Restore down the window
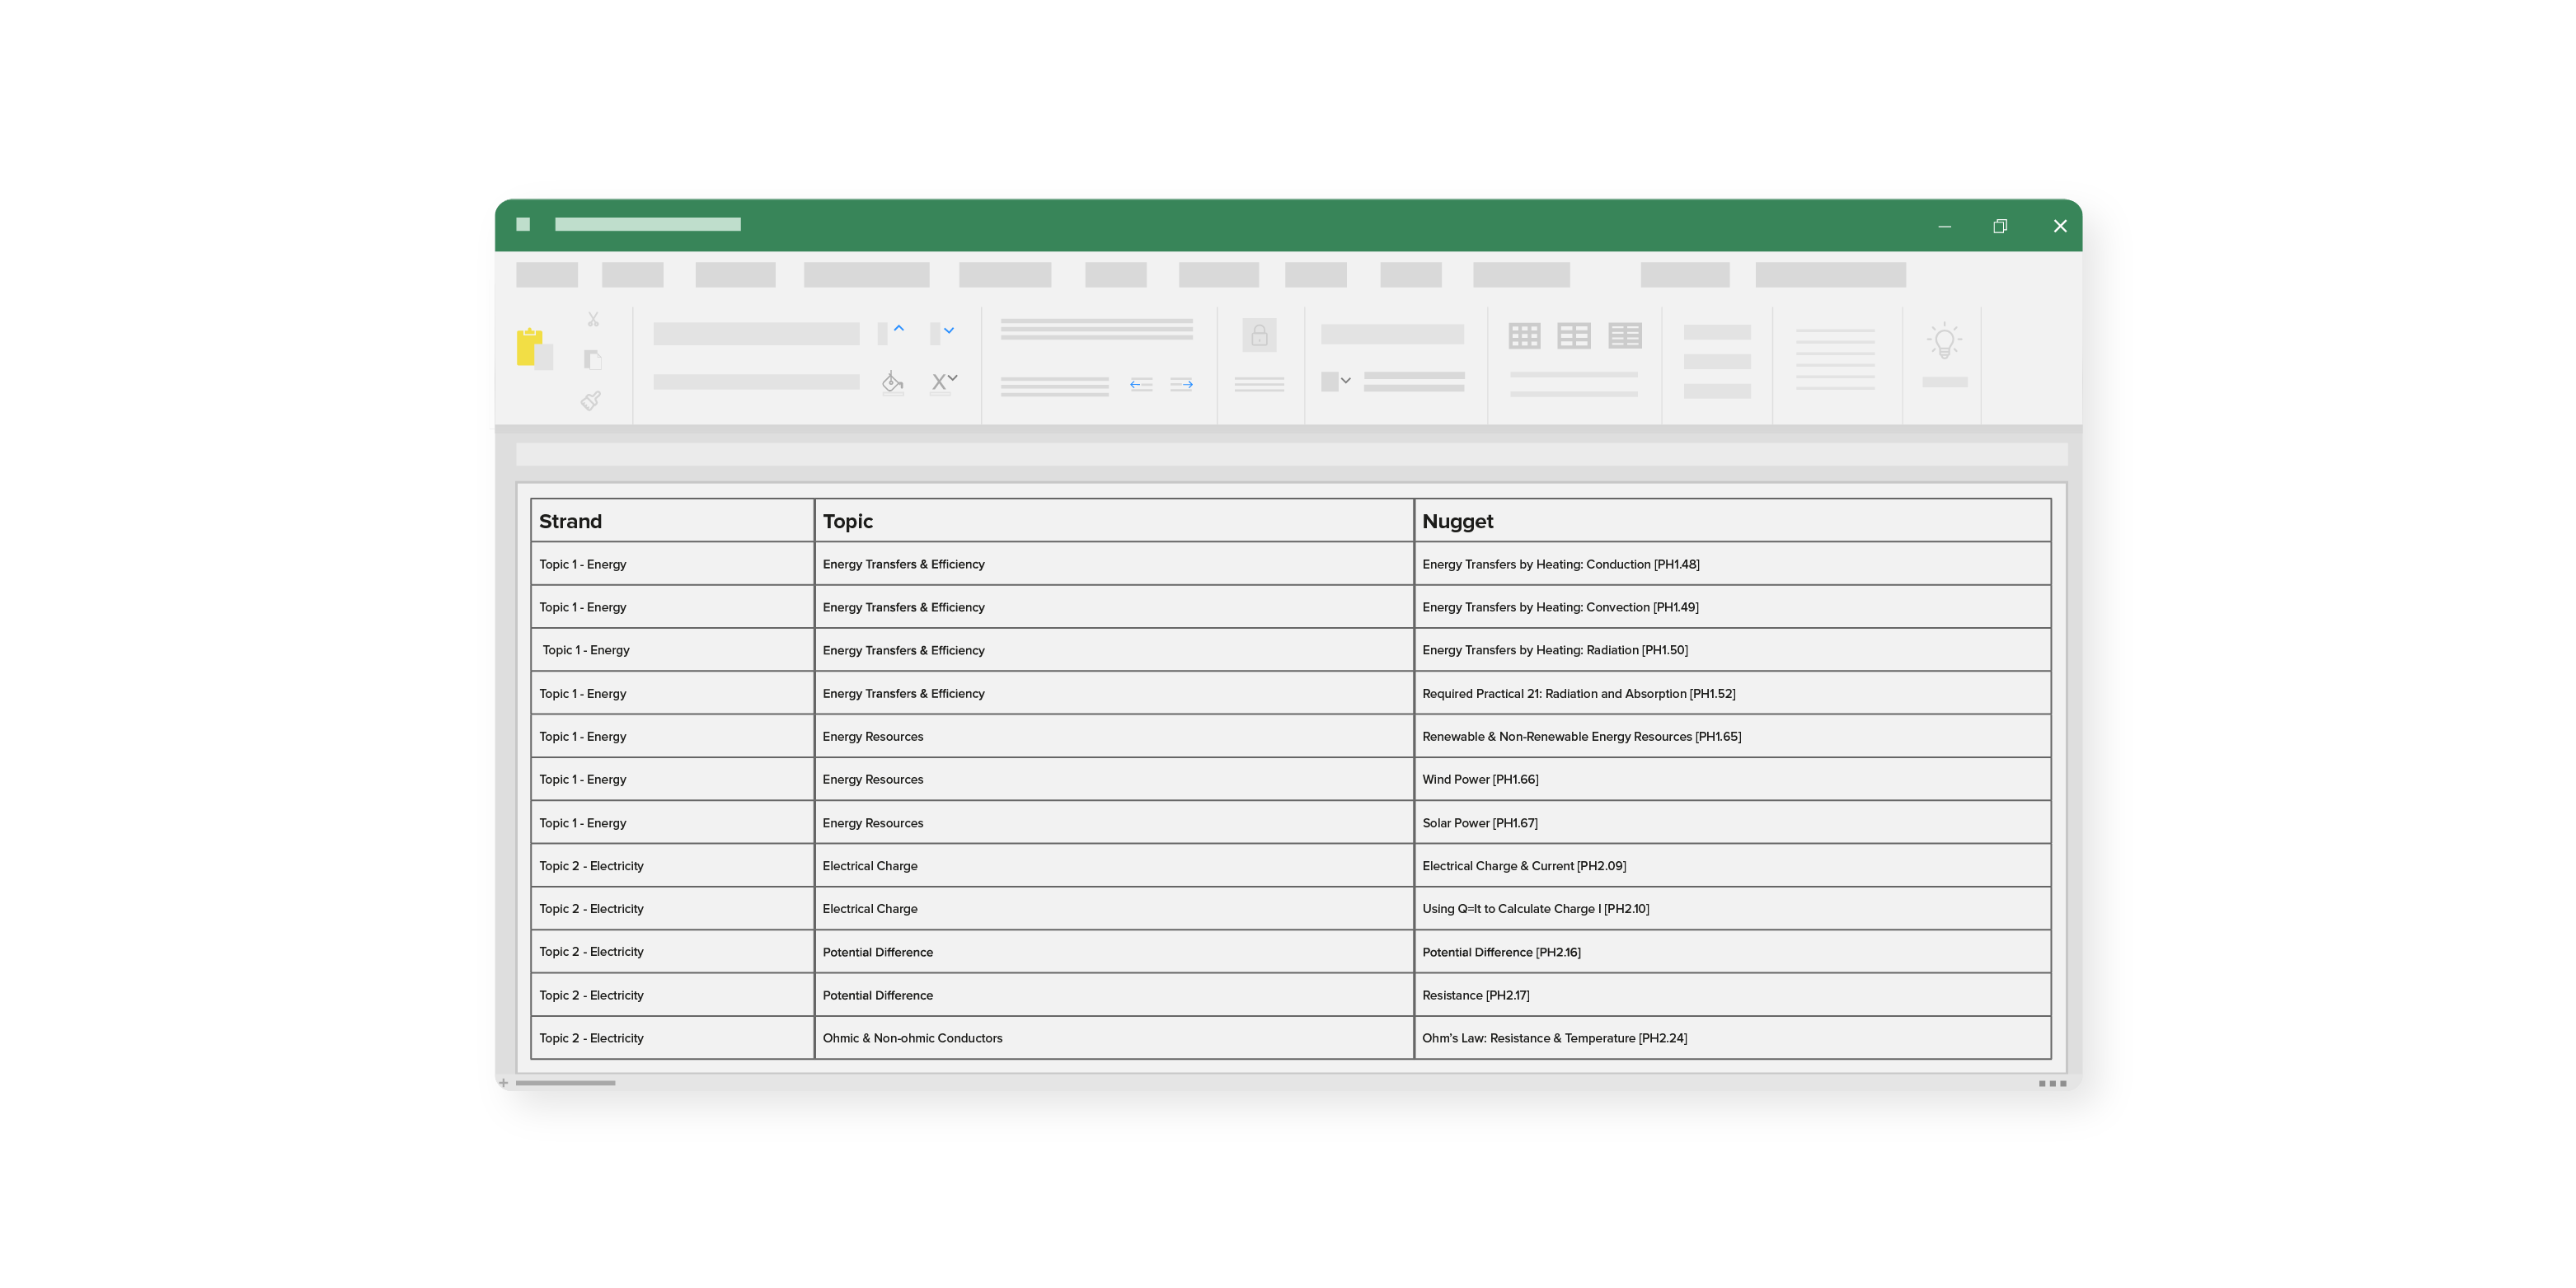Screen dimensions: 2576x1288 click(x=2000, y=226)
